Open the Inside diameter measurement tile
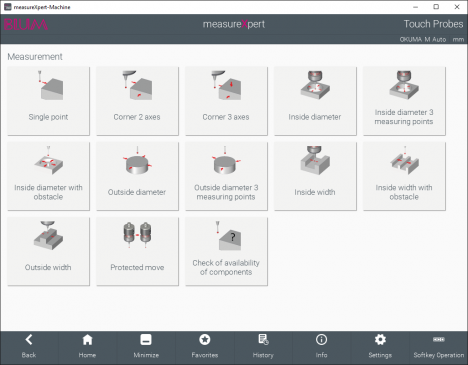 point(315,101)
